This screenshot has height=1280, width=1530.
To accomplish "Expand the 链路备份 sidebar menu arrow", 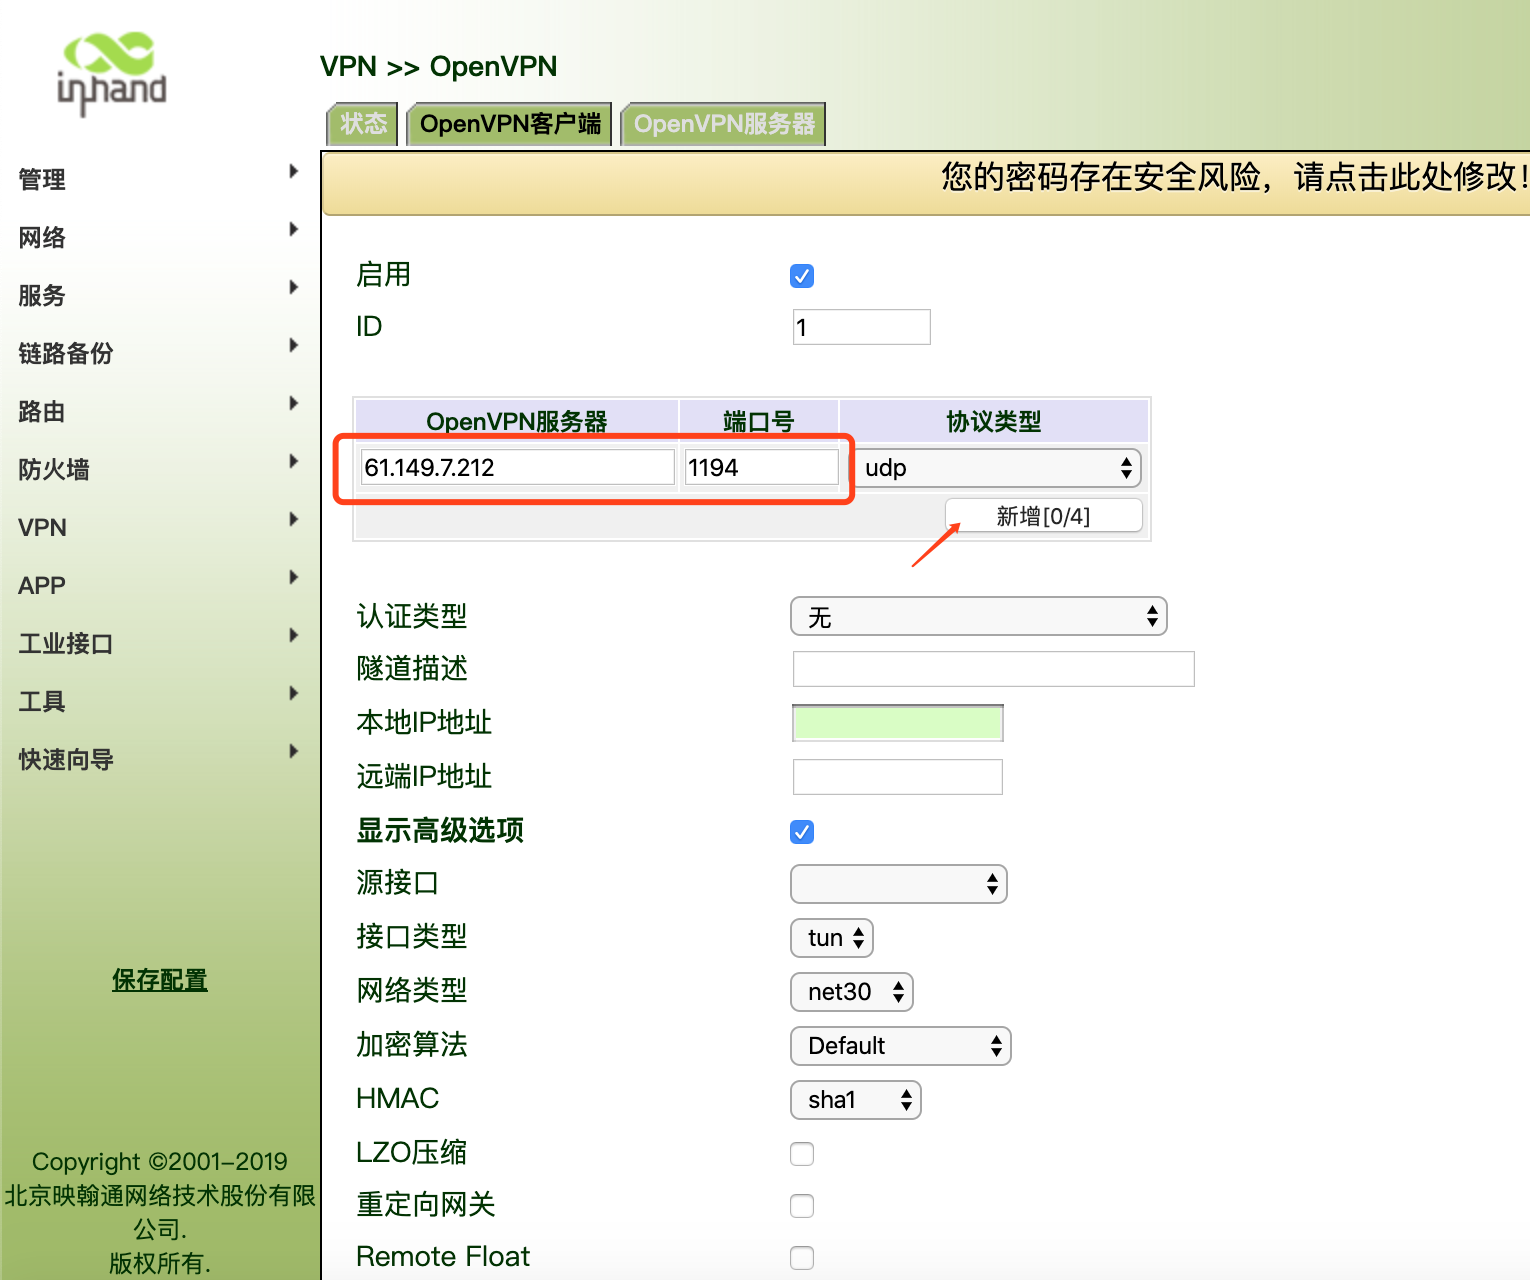I will click(293, 345).
